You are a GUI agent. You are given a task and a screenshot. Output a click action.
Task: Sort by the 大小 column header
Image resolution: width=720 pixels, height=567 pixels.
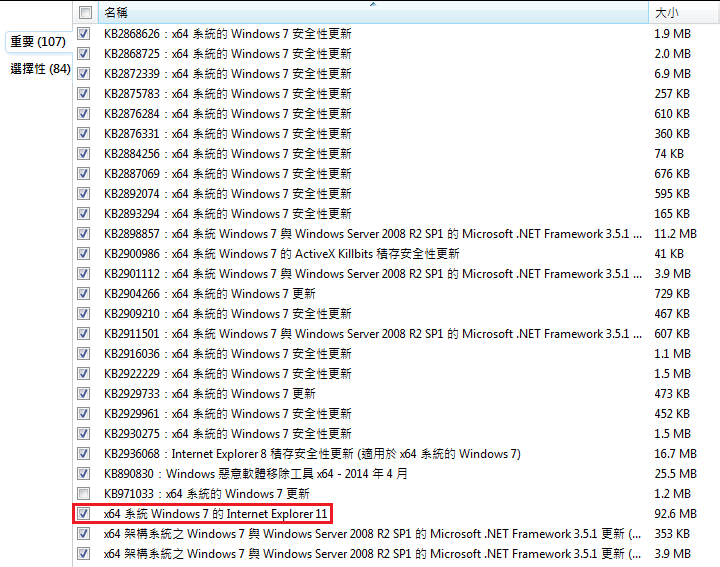click(x=684, y=12)
